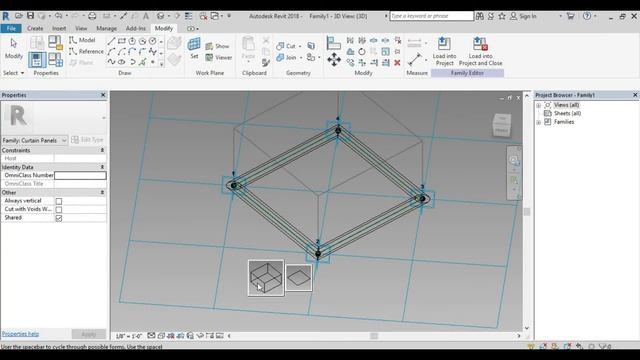Click the favorites star icon
The height and width of the screenshot is (360, 640).
click(502, 16)
